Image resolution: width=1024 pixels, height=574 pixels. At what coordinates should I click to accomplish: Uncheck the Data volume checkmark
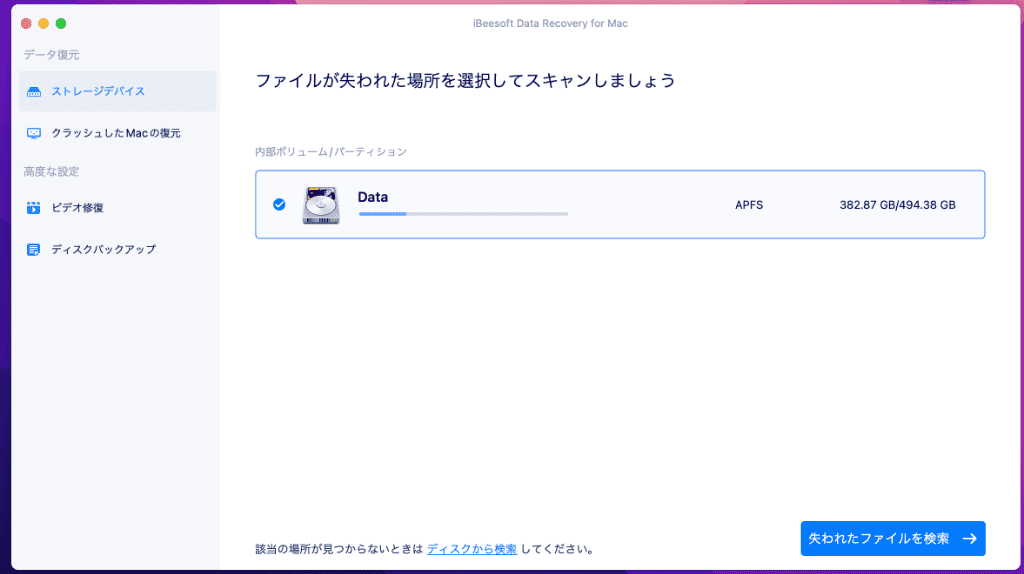279,204
